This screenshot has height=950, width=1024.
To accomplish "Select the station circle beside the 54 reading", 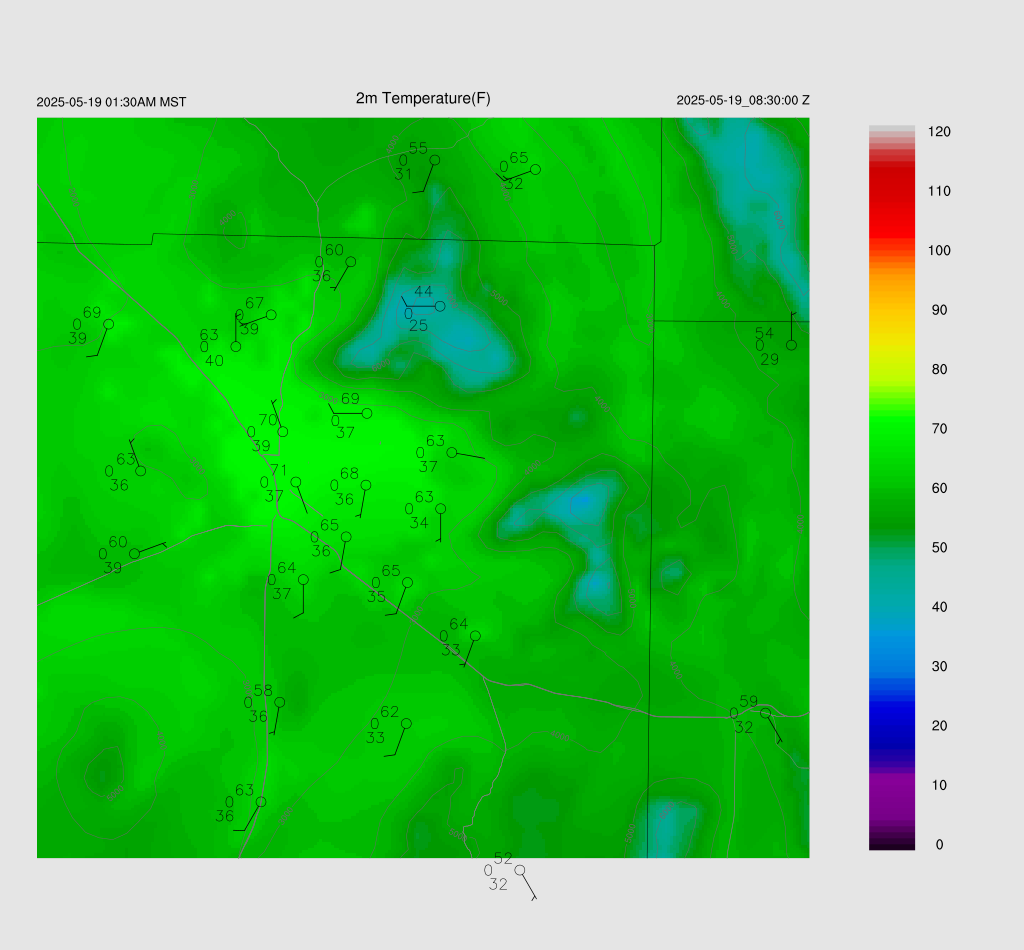I will [792, 345].
